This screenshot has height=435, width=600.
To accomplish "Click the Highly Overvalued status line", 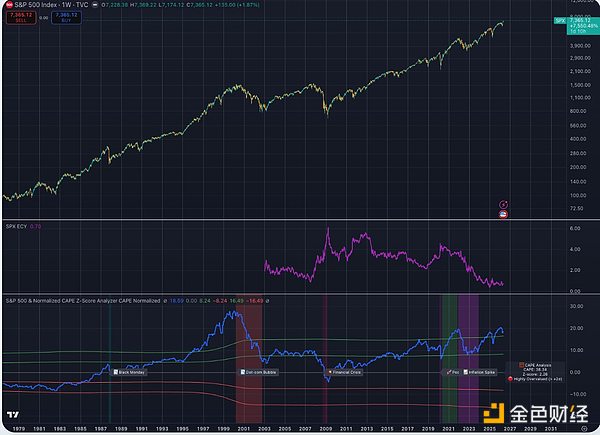I will tap(535, 379).
